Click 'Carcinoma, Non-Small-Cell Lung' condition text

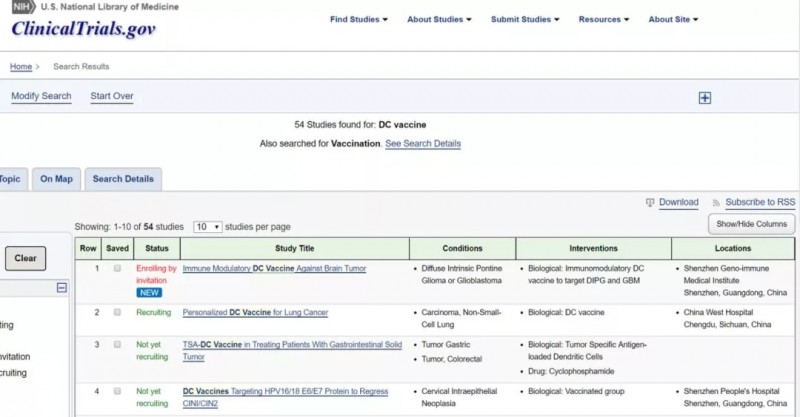(x=461, y=318)
